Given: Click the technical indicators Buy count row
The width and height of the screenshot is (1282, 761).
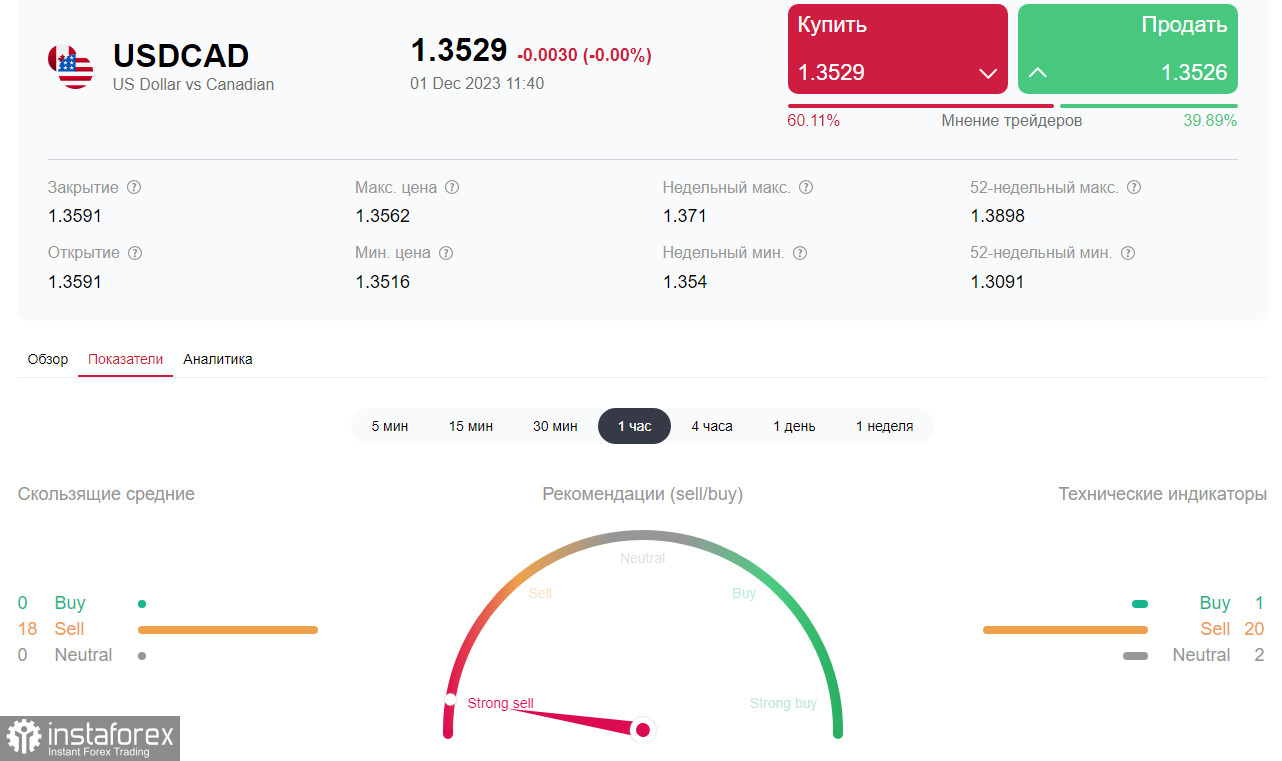Looking at the screenshot, I should coord(1198,603).
